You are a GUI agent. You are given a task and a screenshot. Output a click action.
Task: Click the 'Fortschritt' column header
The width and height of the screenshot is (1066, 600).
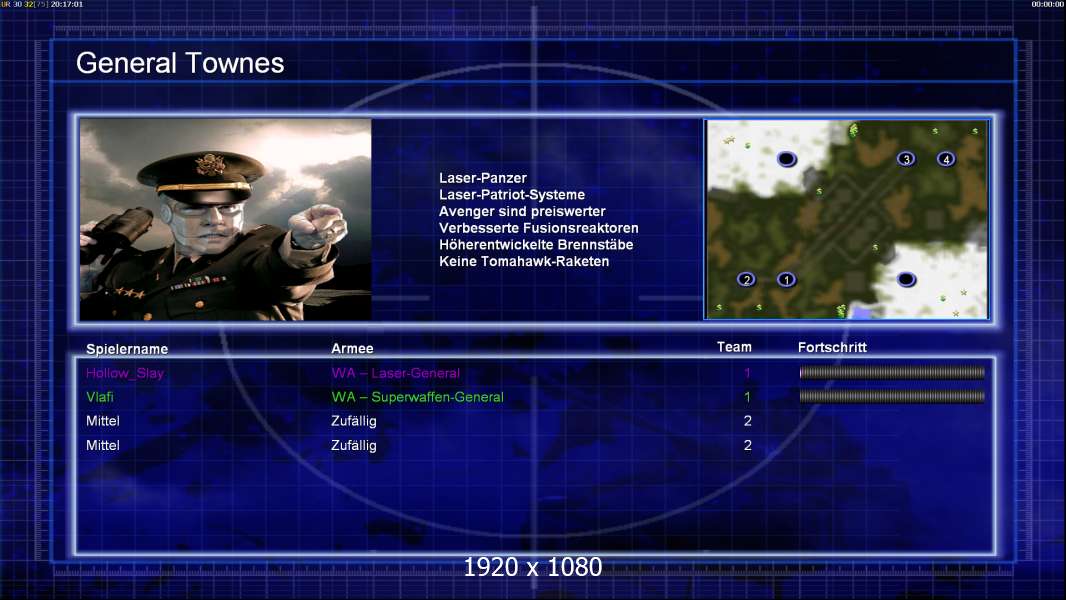(832, 347)
